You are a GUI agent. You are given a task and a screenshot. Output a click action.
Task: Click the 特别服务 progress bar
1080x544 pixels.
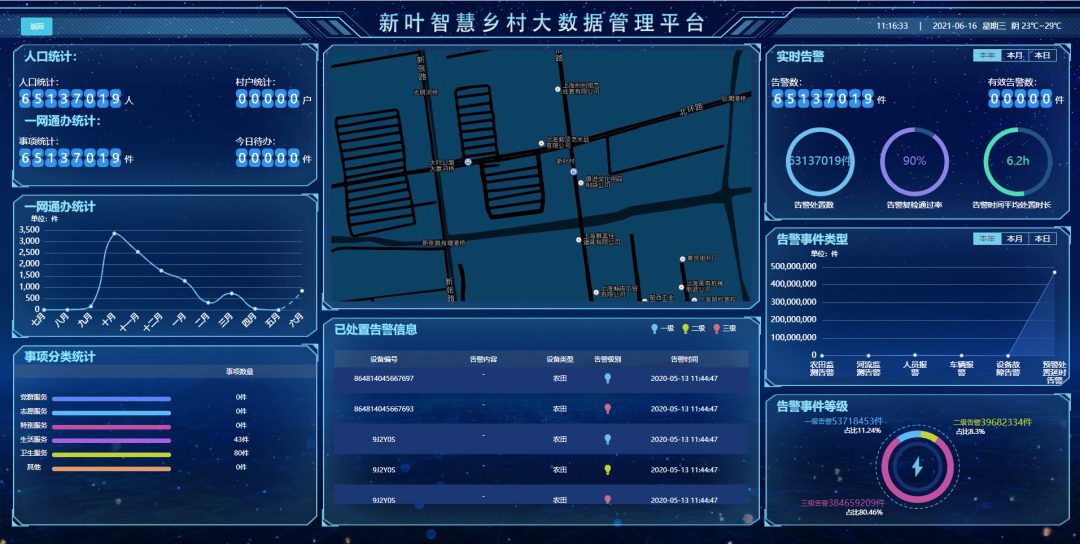(x=112, y=426)
